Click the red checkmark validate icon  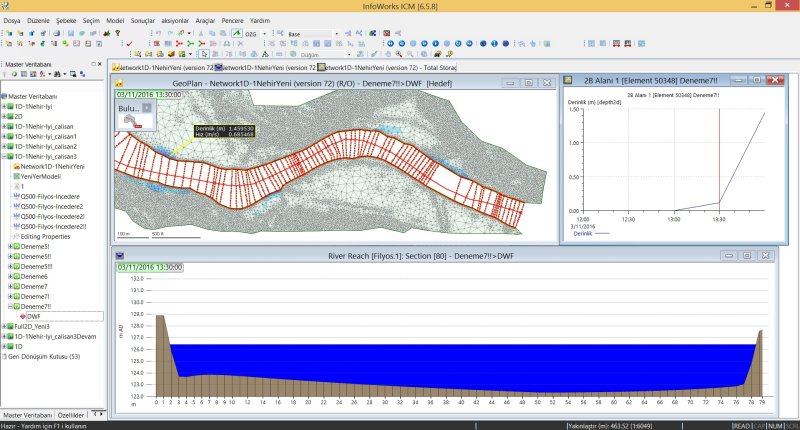click(129, 44)
